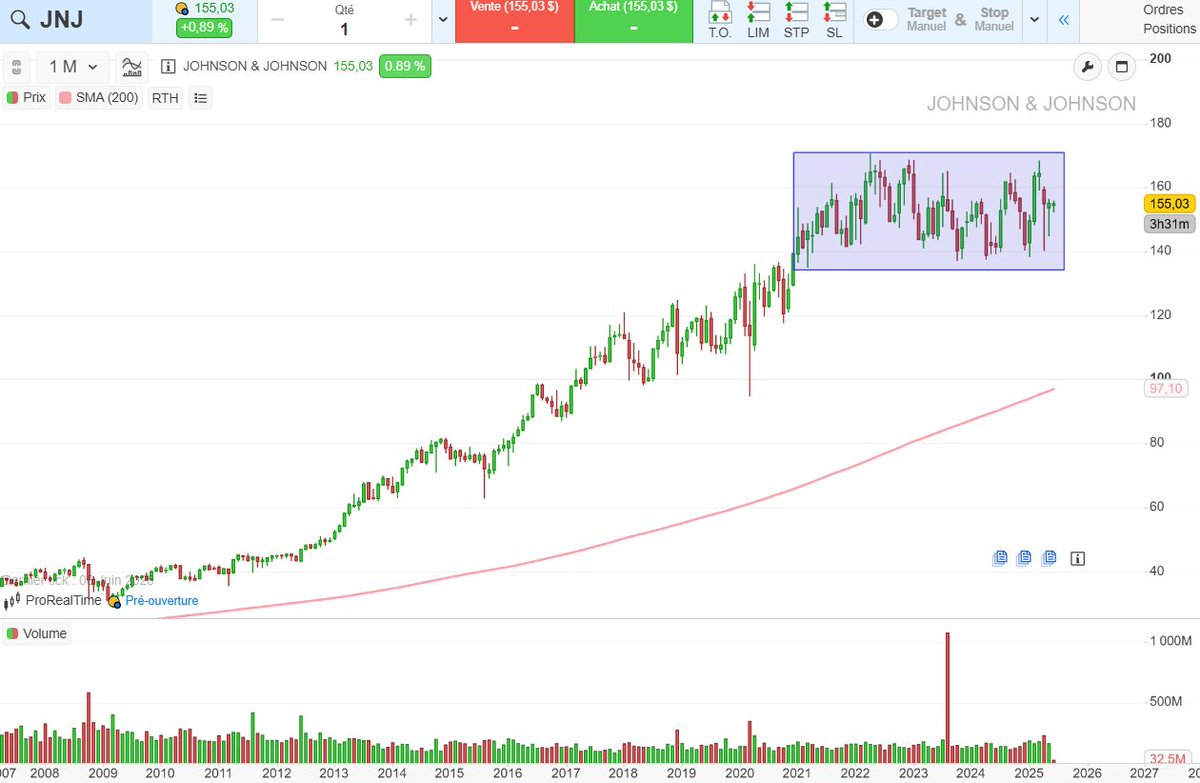Select the SL stop-limit order icon
Screen dimensions: 1200x783
834,20
